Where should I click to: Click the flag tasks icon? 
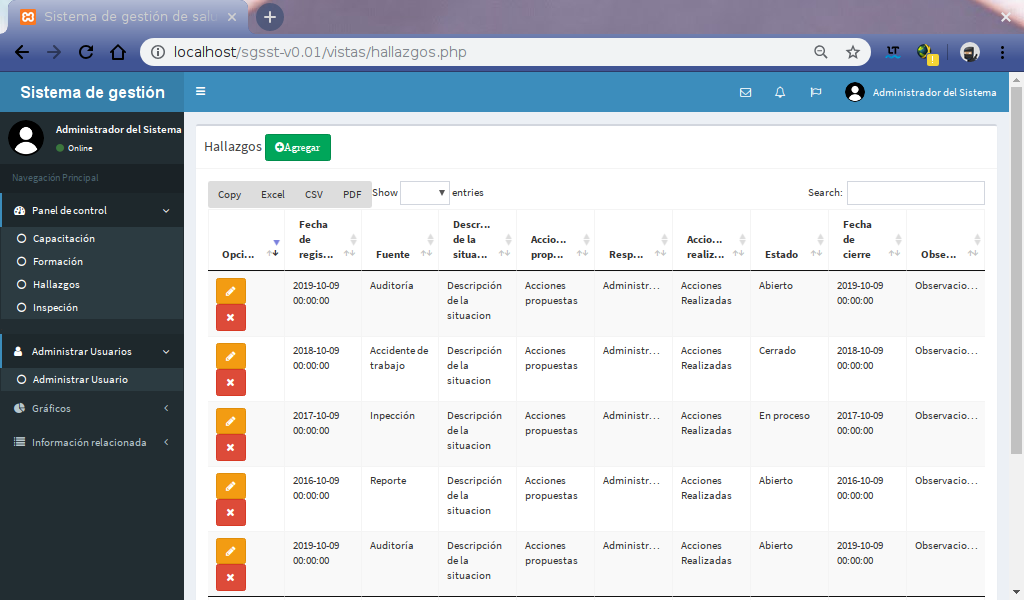click(x=816, y=92)
